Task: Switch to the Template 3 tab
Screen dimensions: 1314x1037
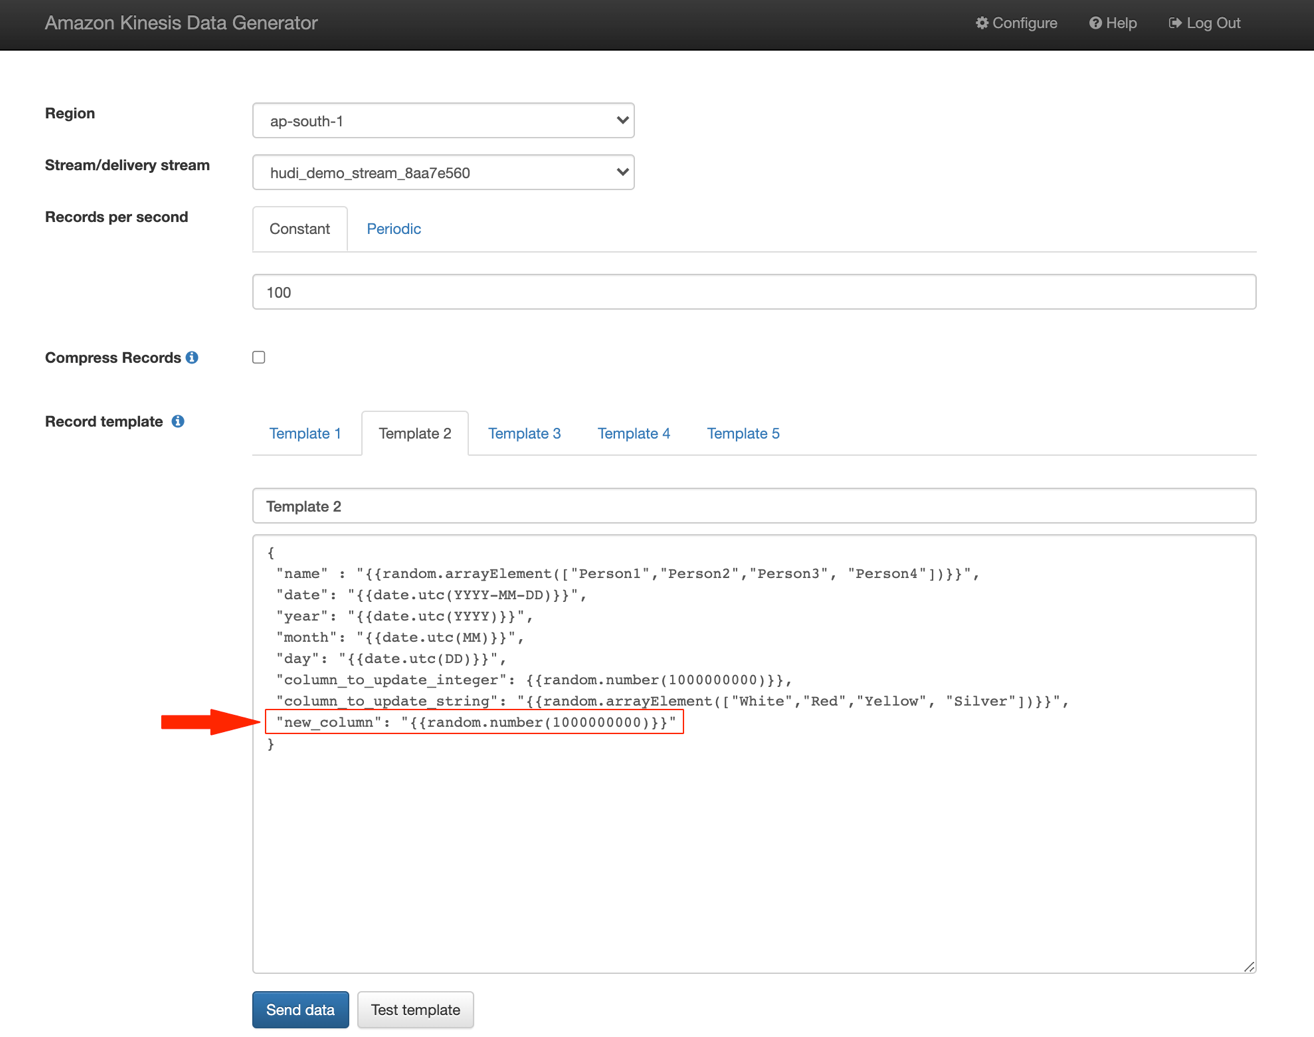Action: tap(524, 433)
